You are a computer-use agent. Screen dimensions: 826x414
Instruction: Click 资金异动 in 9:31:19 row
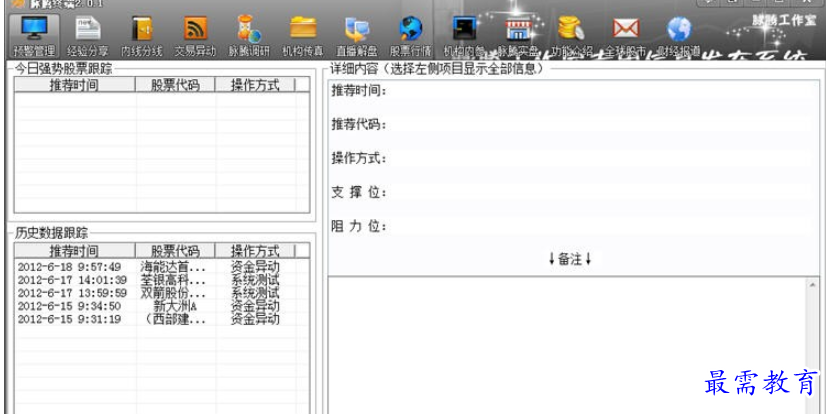[x=255, y=319]
